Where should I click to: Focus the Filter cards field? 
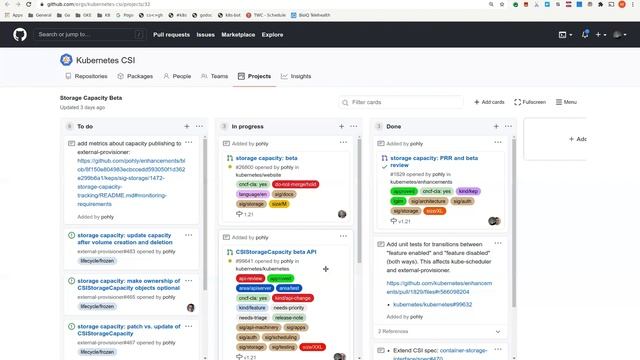point(401,102)
